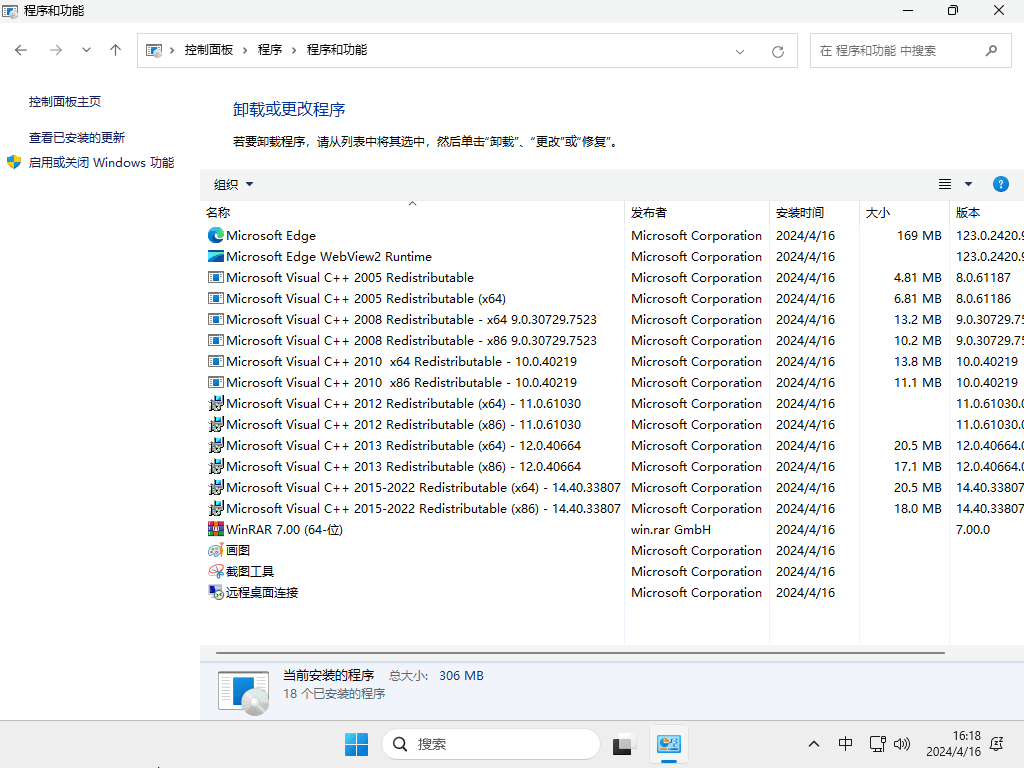The image size is (1024, 768).
Task: Click the taskbar 搜索 box
Action: click(490, 744)
